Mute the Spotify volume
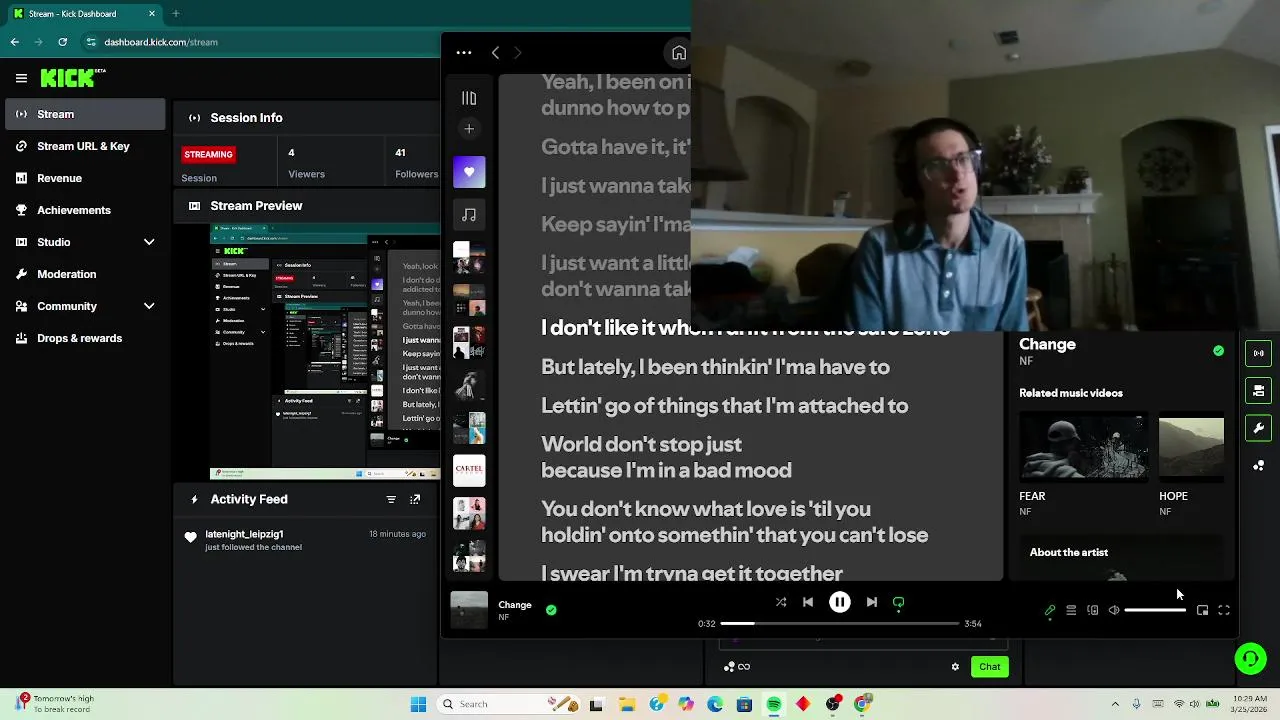Image resolution: width=1280 pixels, height=720 pixels. [1114, 610]
